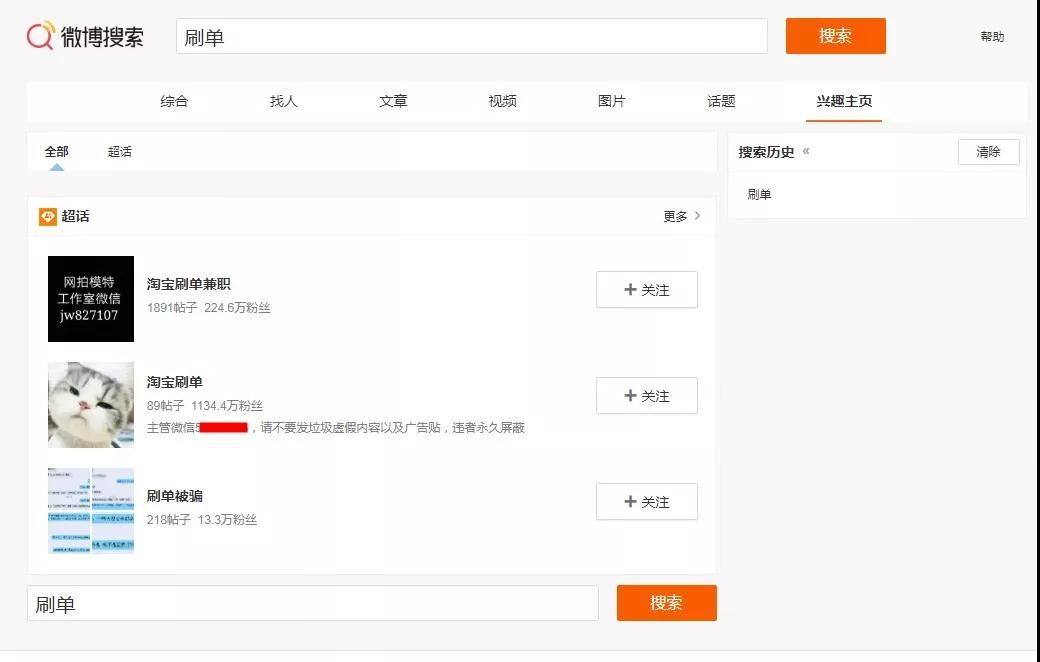Open the 刷单被骗 title link
The width and height of the screenshot is (1040, 662).
(174, 496)
